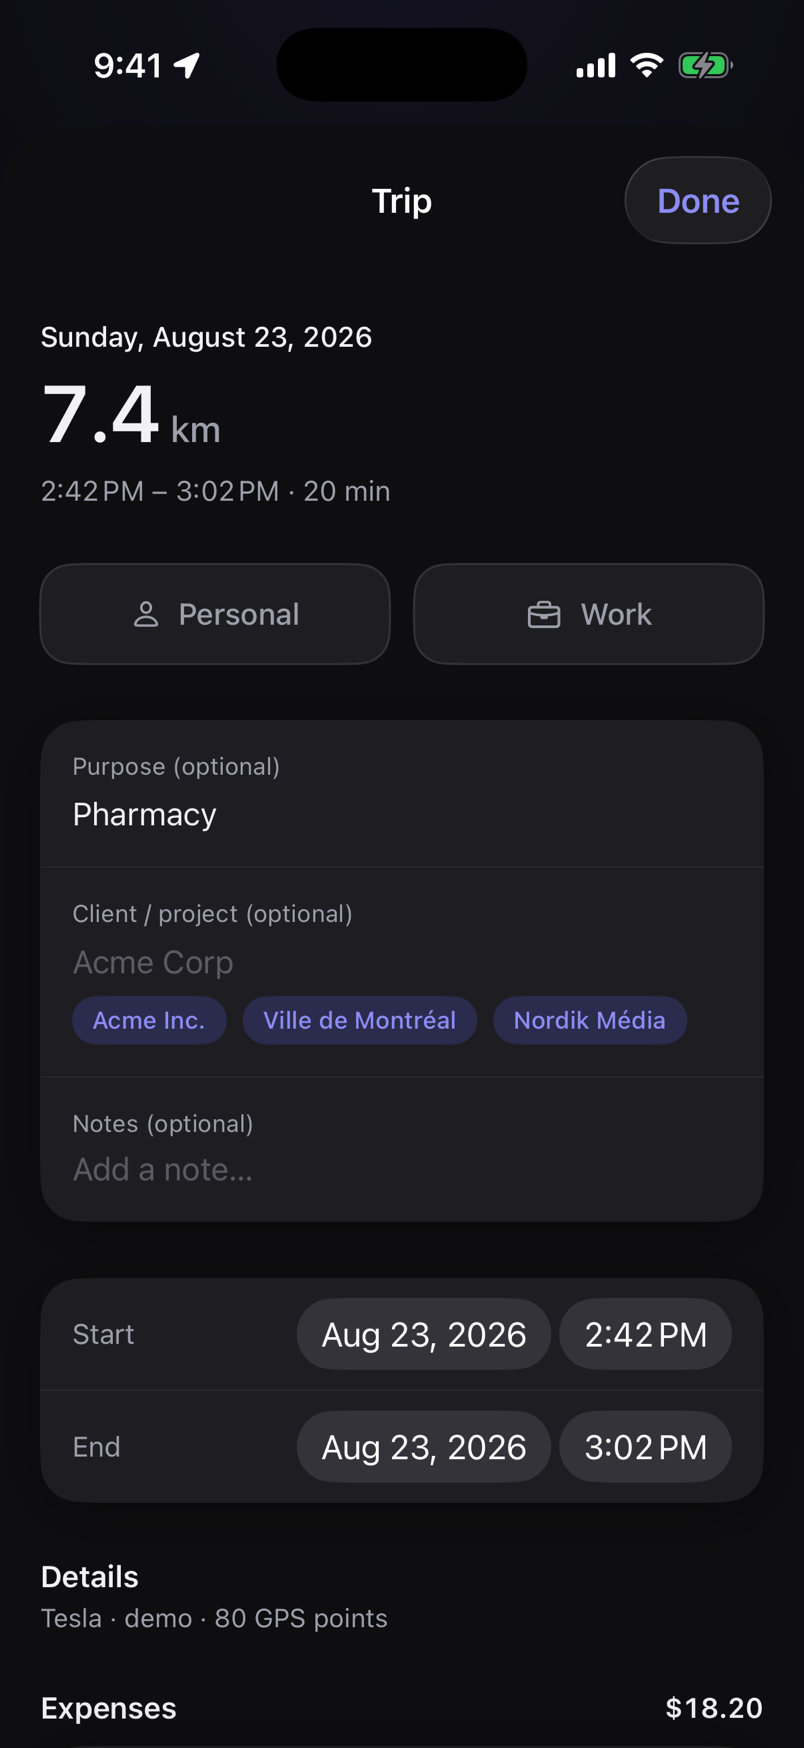Tap the person icon on Personal button
804x1748 pixels.
tap(146, 614)
